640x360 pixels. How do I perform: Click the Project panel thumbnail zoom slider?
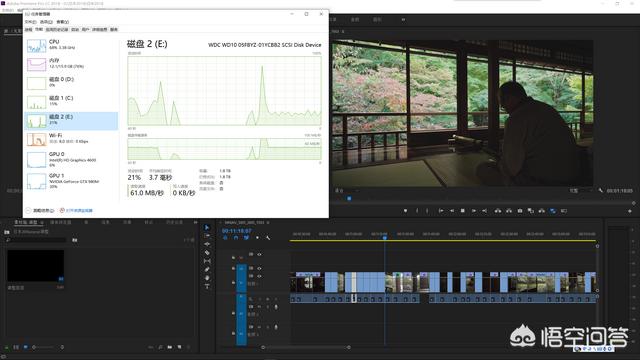point(48,347)
